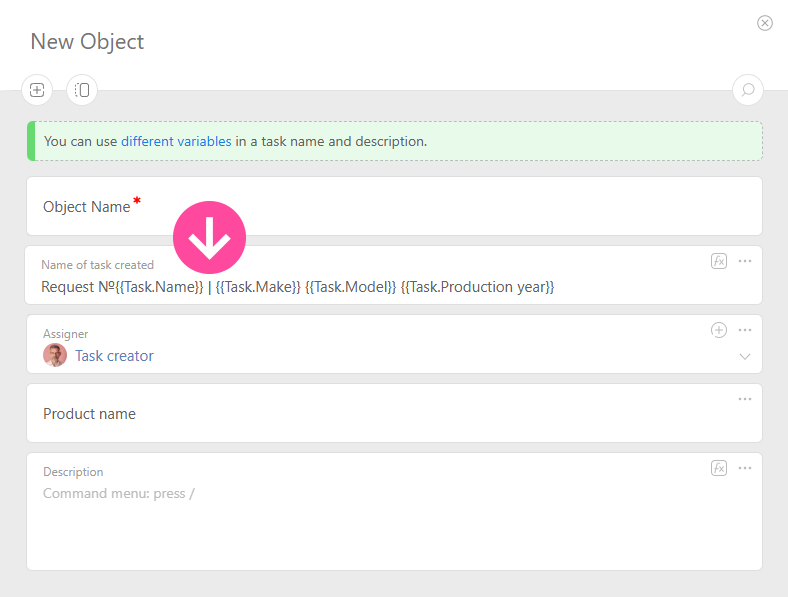The width and height of the screenshot is (788, 597).
Task: Open the search magnifier icon
Action: pyautogui.click(x=747, y=91)
